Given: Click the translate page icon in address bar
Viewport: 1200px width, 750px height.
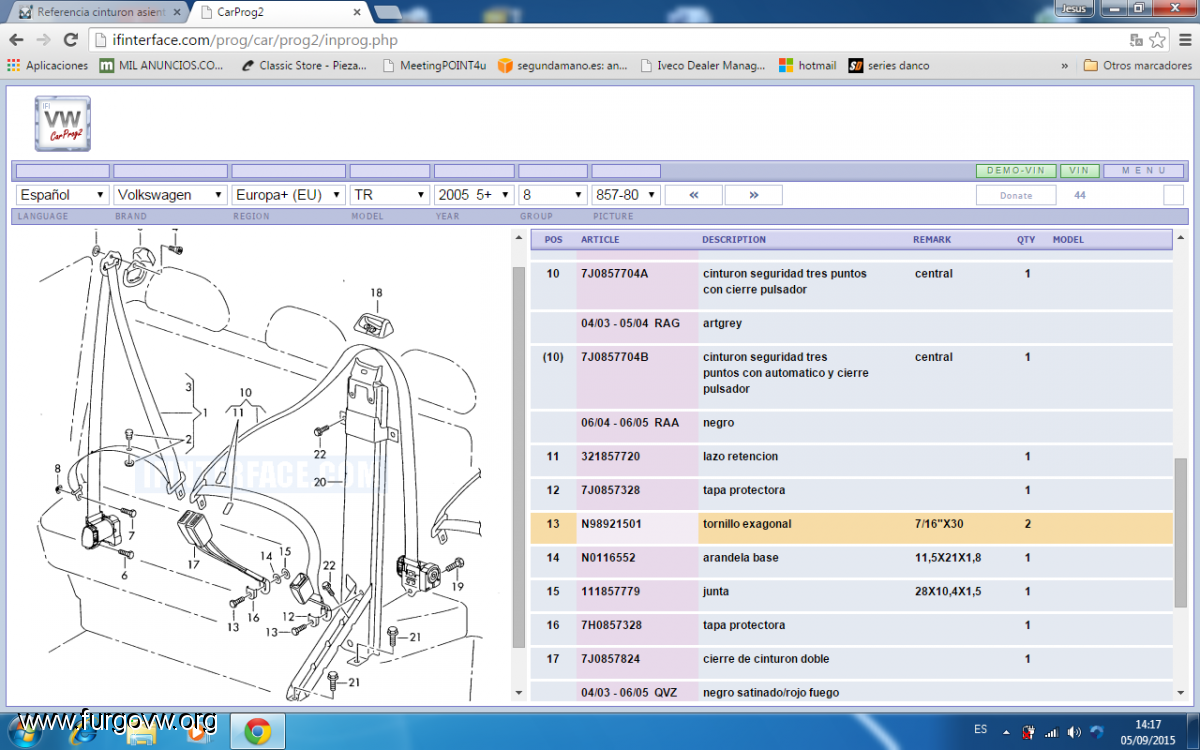Looking at the screenshot, I should [x=1136, y=40].
